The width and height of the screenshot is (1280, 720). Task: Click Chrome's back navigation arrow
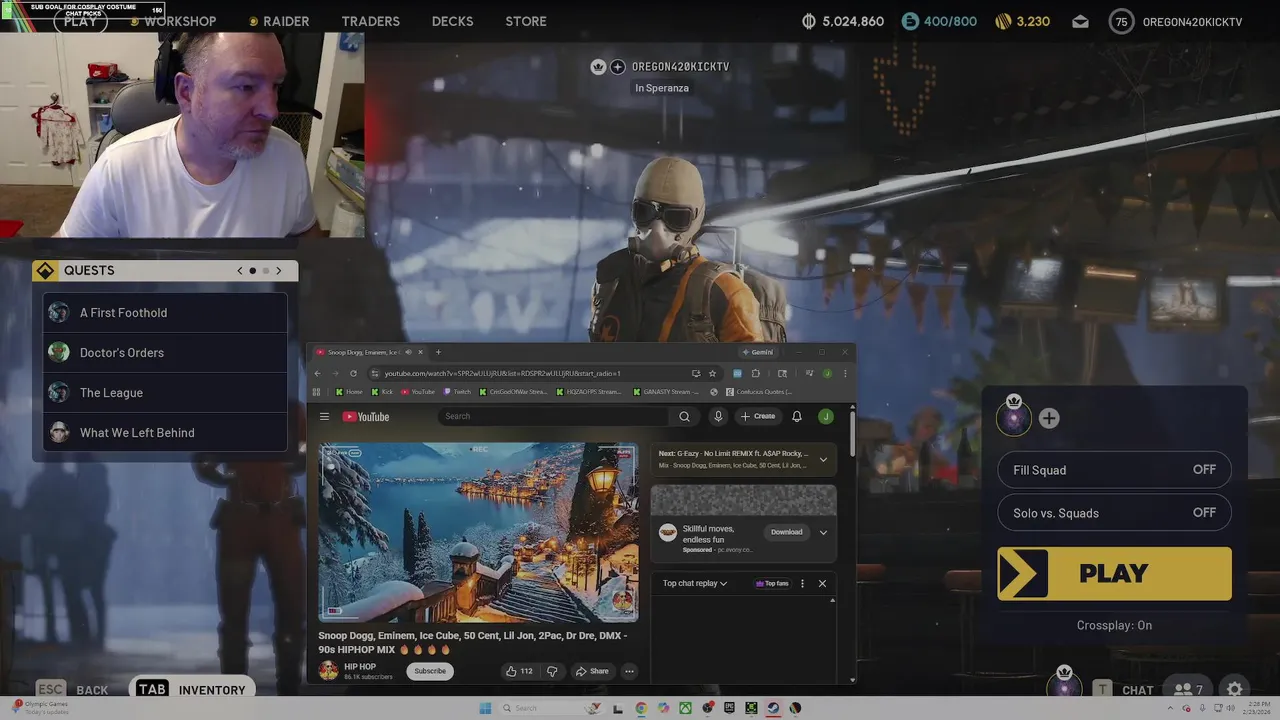coord(317,373)
